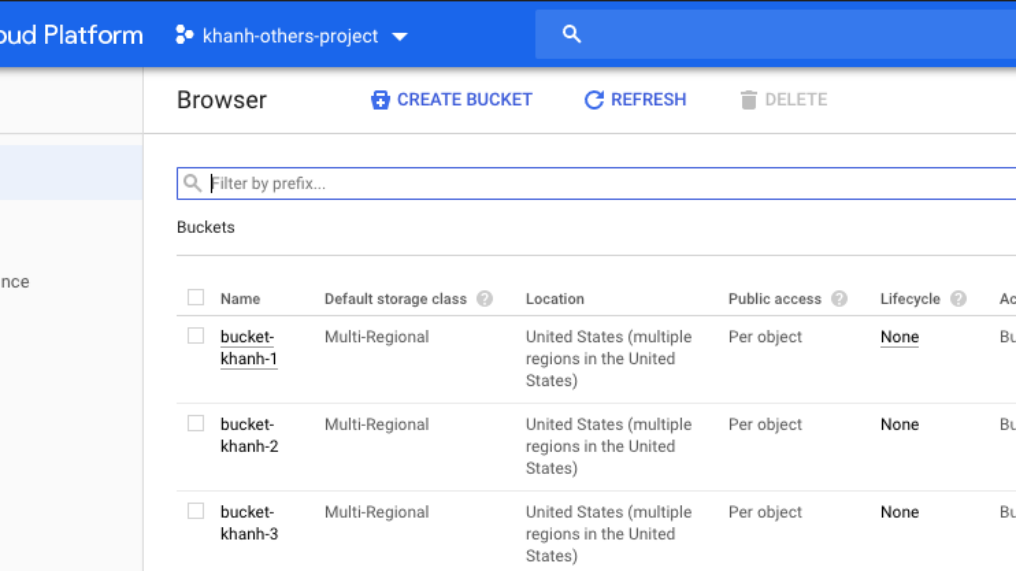Click the Create Bucket icon
Screen dimensions: 1016x571
pyautogui.click(x=380, y=100)
